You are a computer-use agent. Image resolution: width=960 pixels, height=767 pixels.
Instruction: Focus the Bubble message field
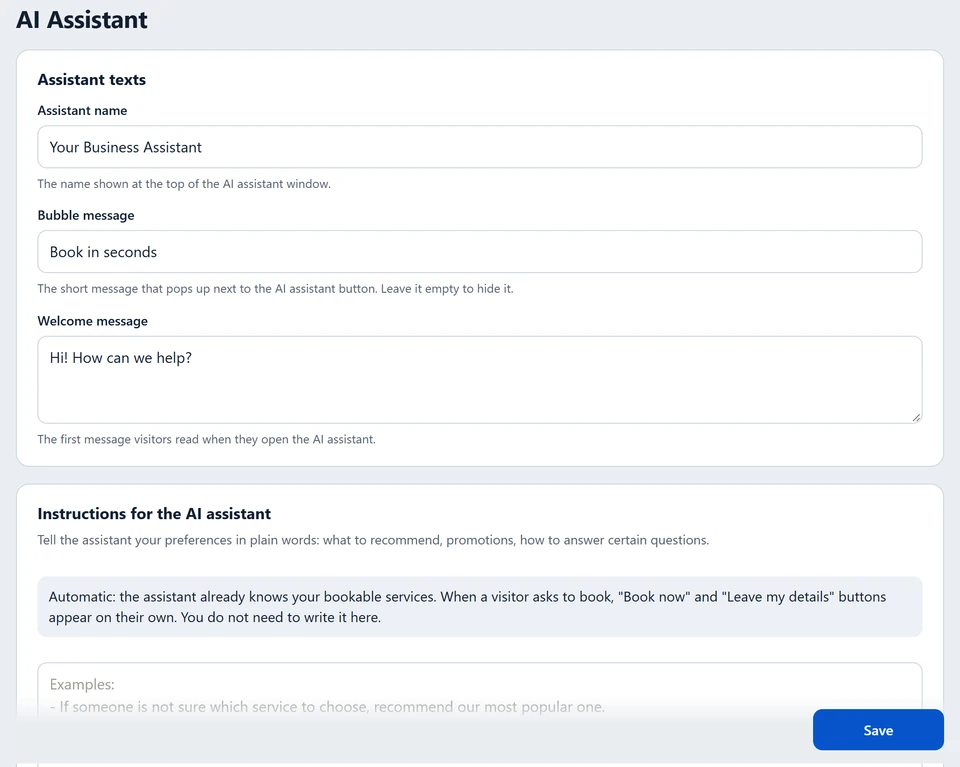[x=479, y=252]
